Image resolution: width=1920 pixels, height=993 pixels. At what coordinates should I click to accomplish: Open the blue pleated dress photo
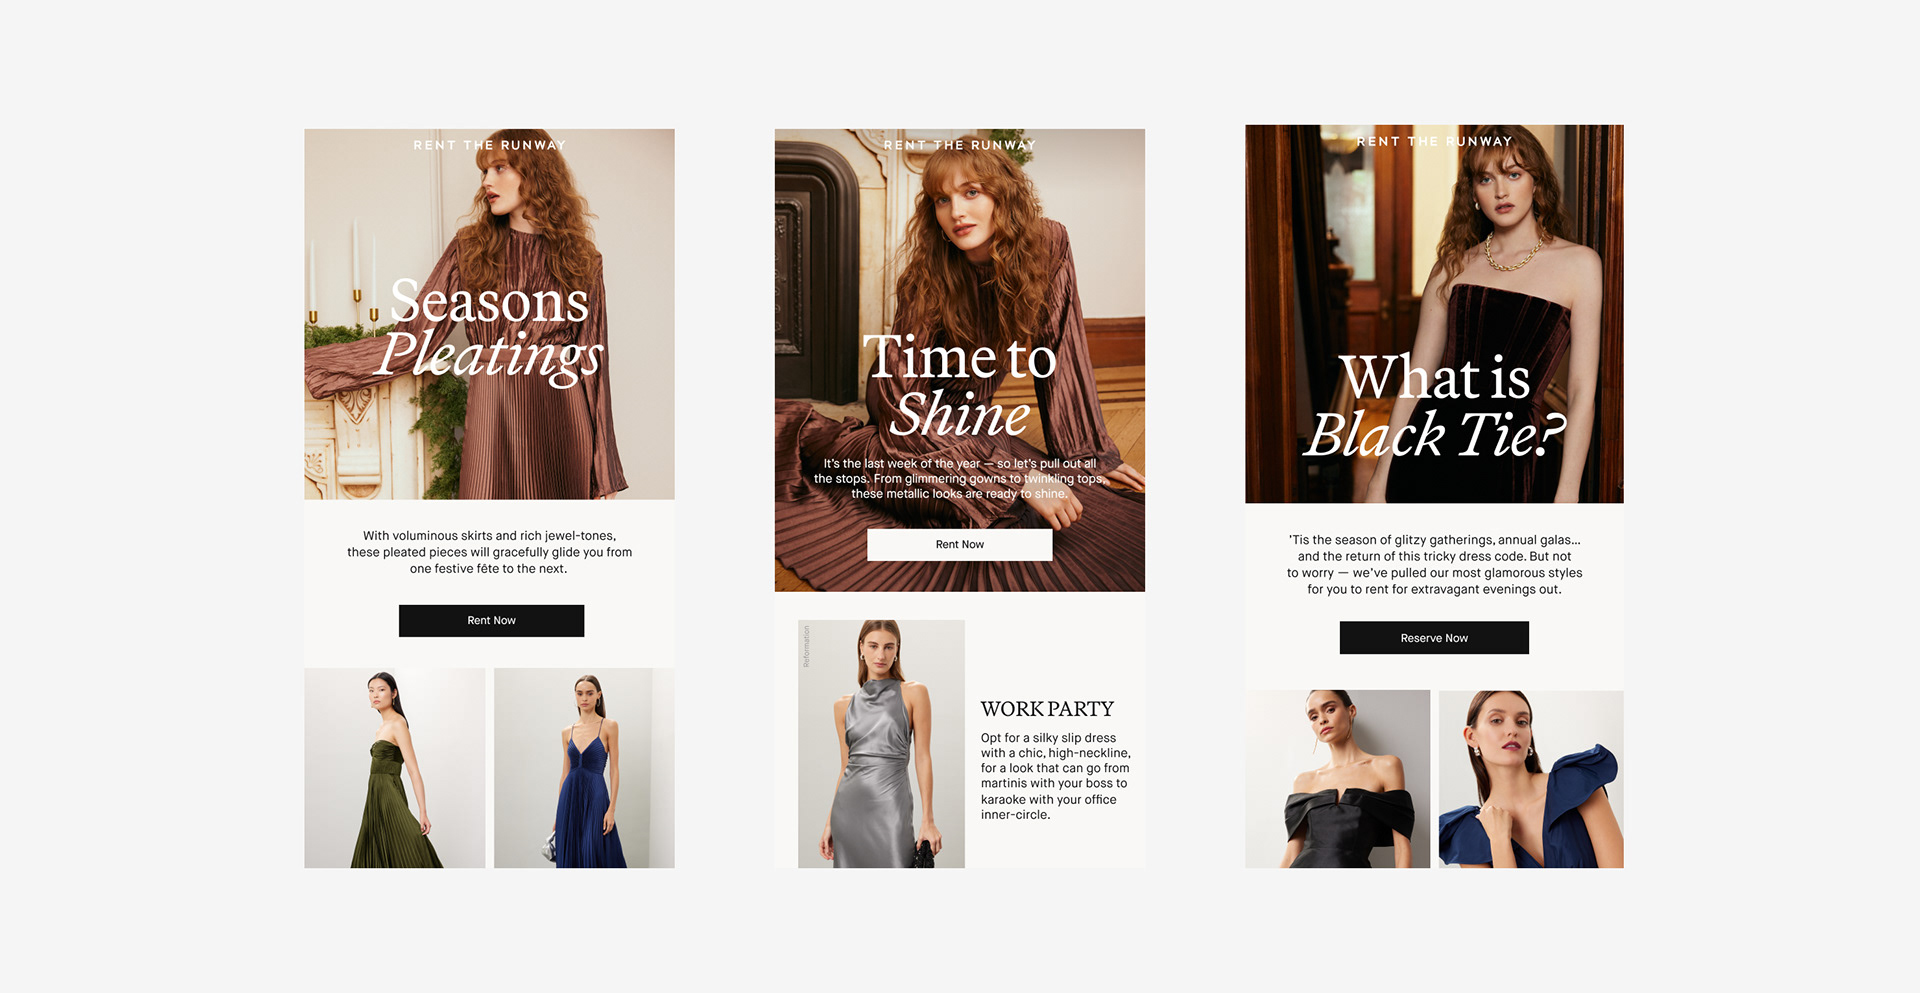(x=584, y=768)
